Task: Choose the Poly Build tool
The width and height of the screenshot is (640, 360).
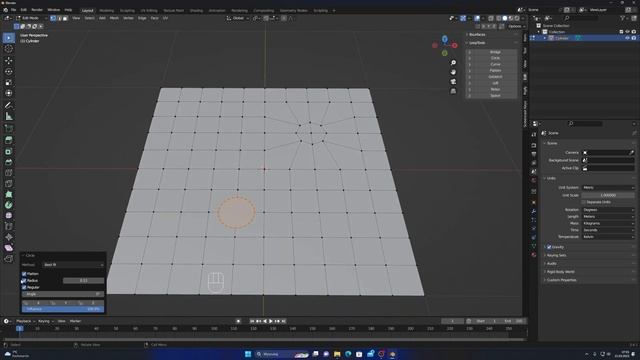Action: click(x=9, y=194)
